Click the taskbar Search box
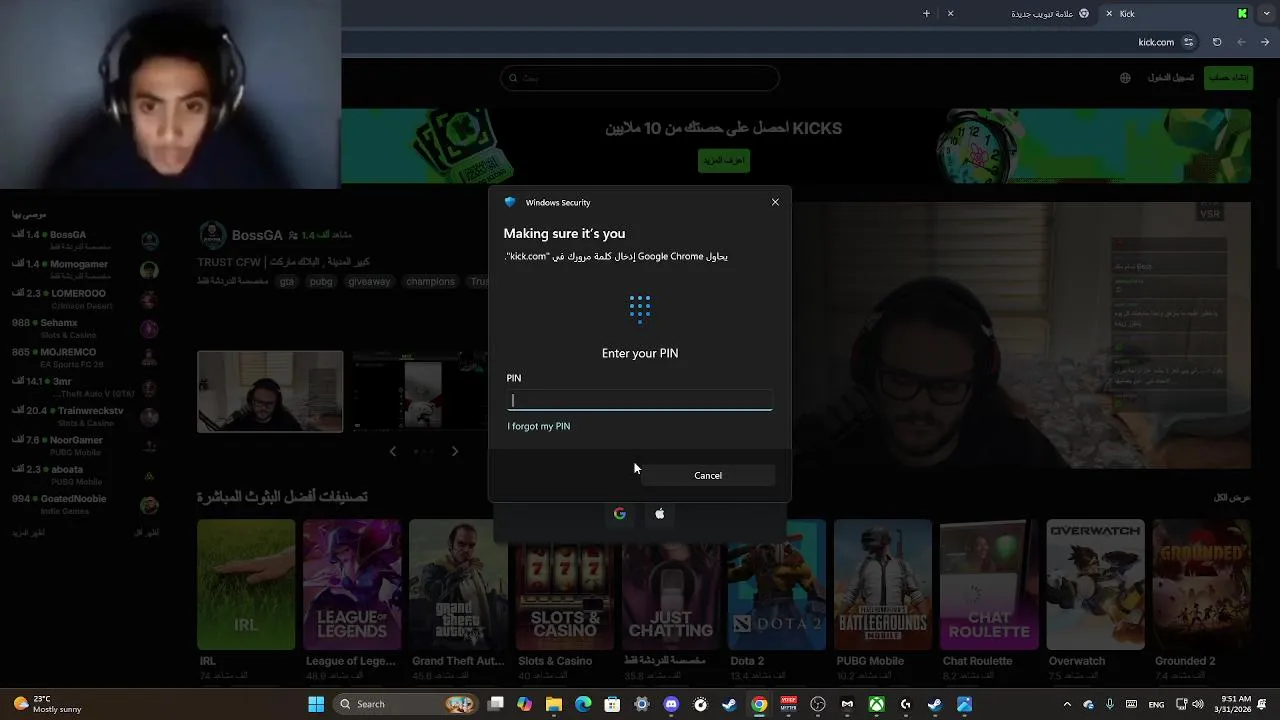This screenshot has width=1280, height=720. (x=407, y=704)
